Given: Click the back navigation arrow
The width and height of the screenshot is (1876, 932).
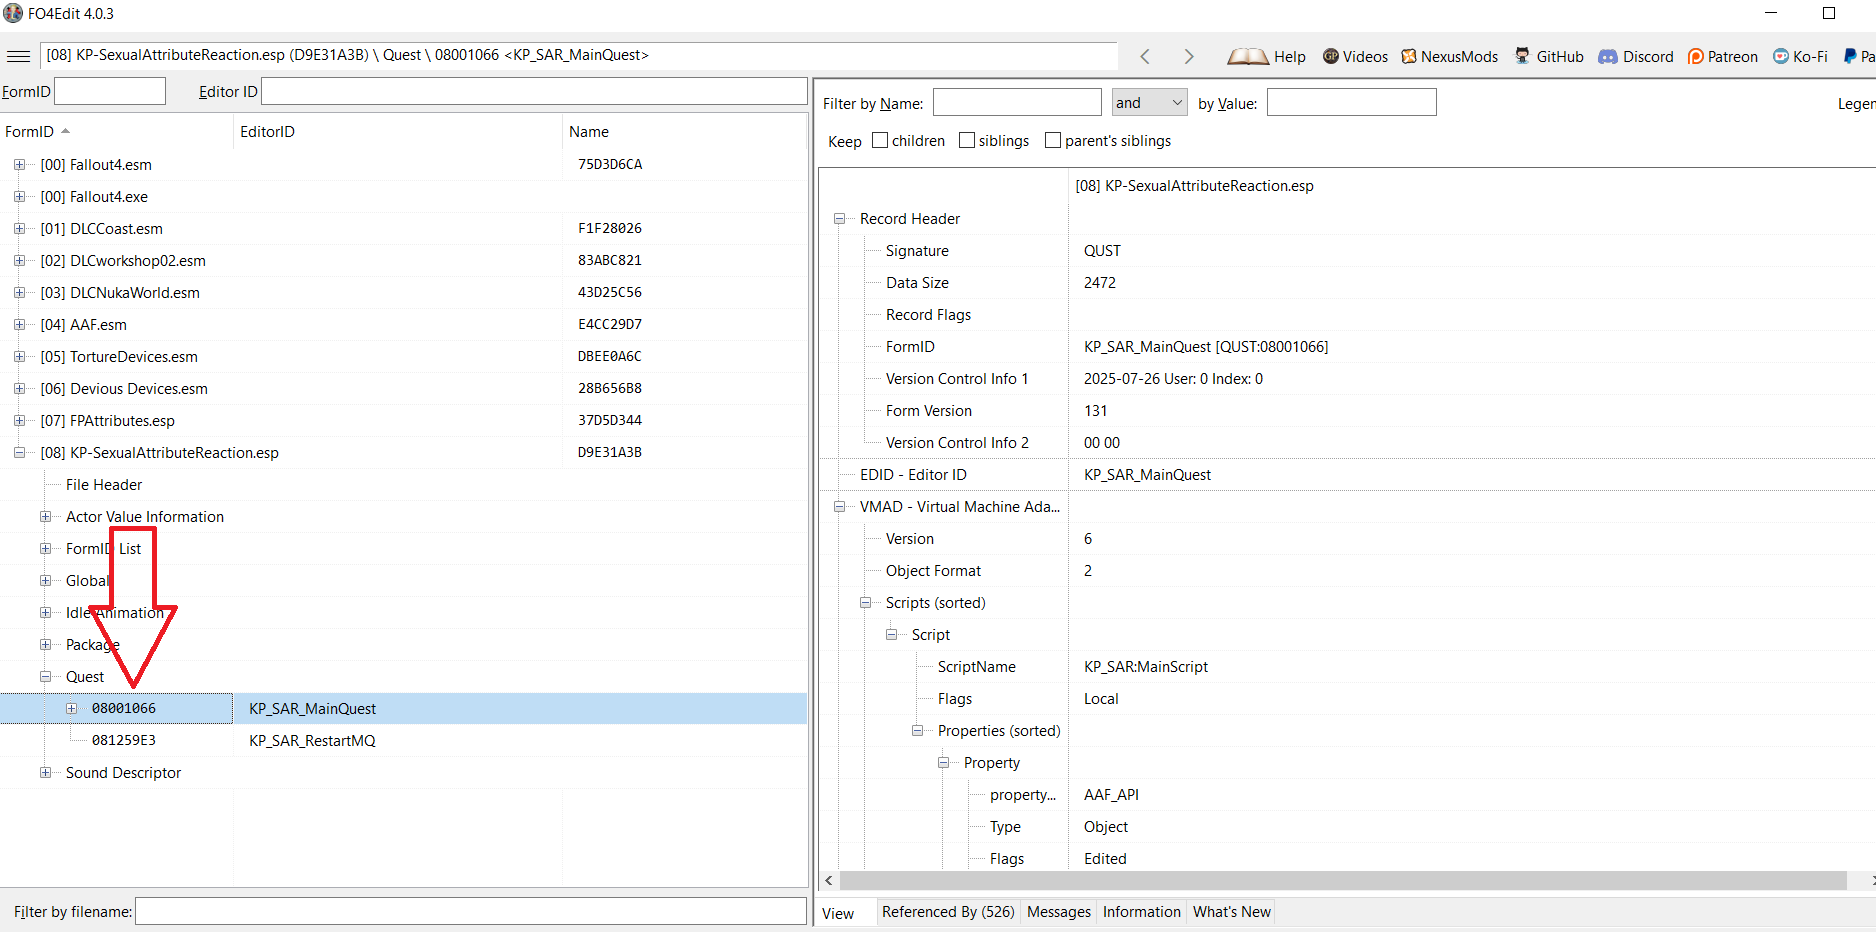Looking at the screenshot, I should pos(1145,57).
